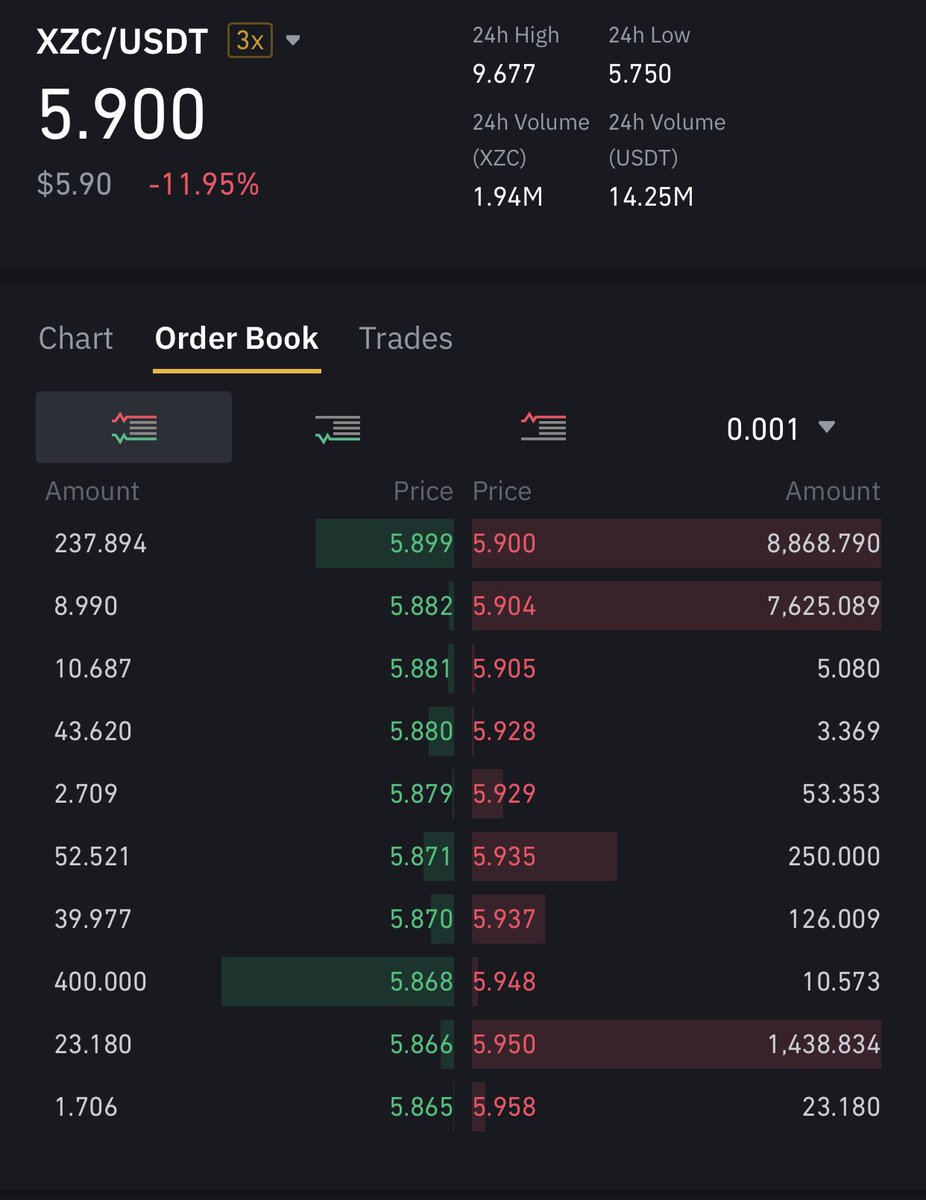Select ask price 5.935

(x=504, y=857)
